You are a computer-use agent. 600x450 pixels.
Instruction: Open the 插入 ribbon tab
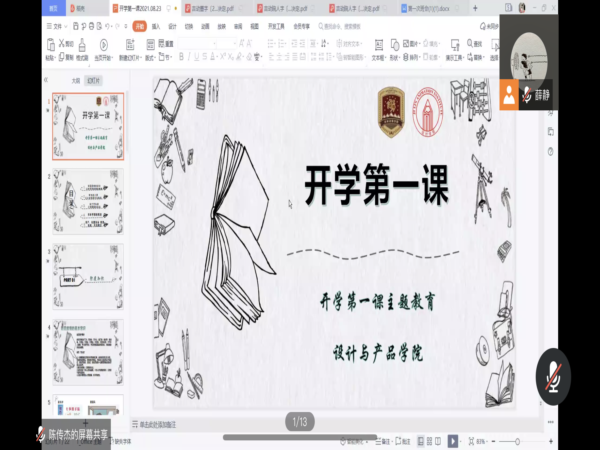coord(155,27)
